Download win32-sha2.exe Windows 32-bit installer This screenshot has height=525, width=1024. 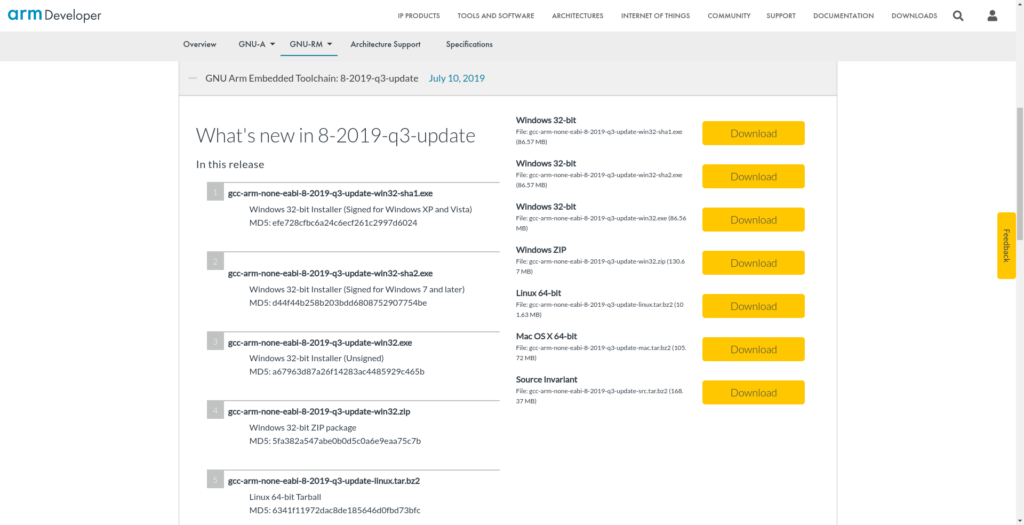click(x=753, y=176)
